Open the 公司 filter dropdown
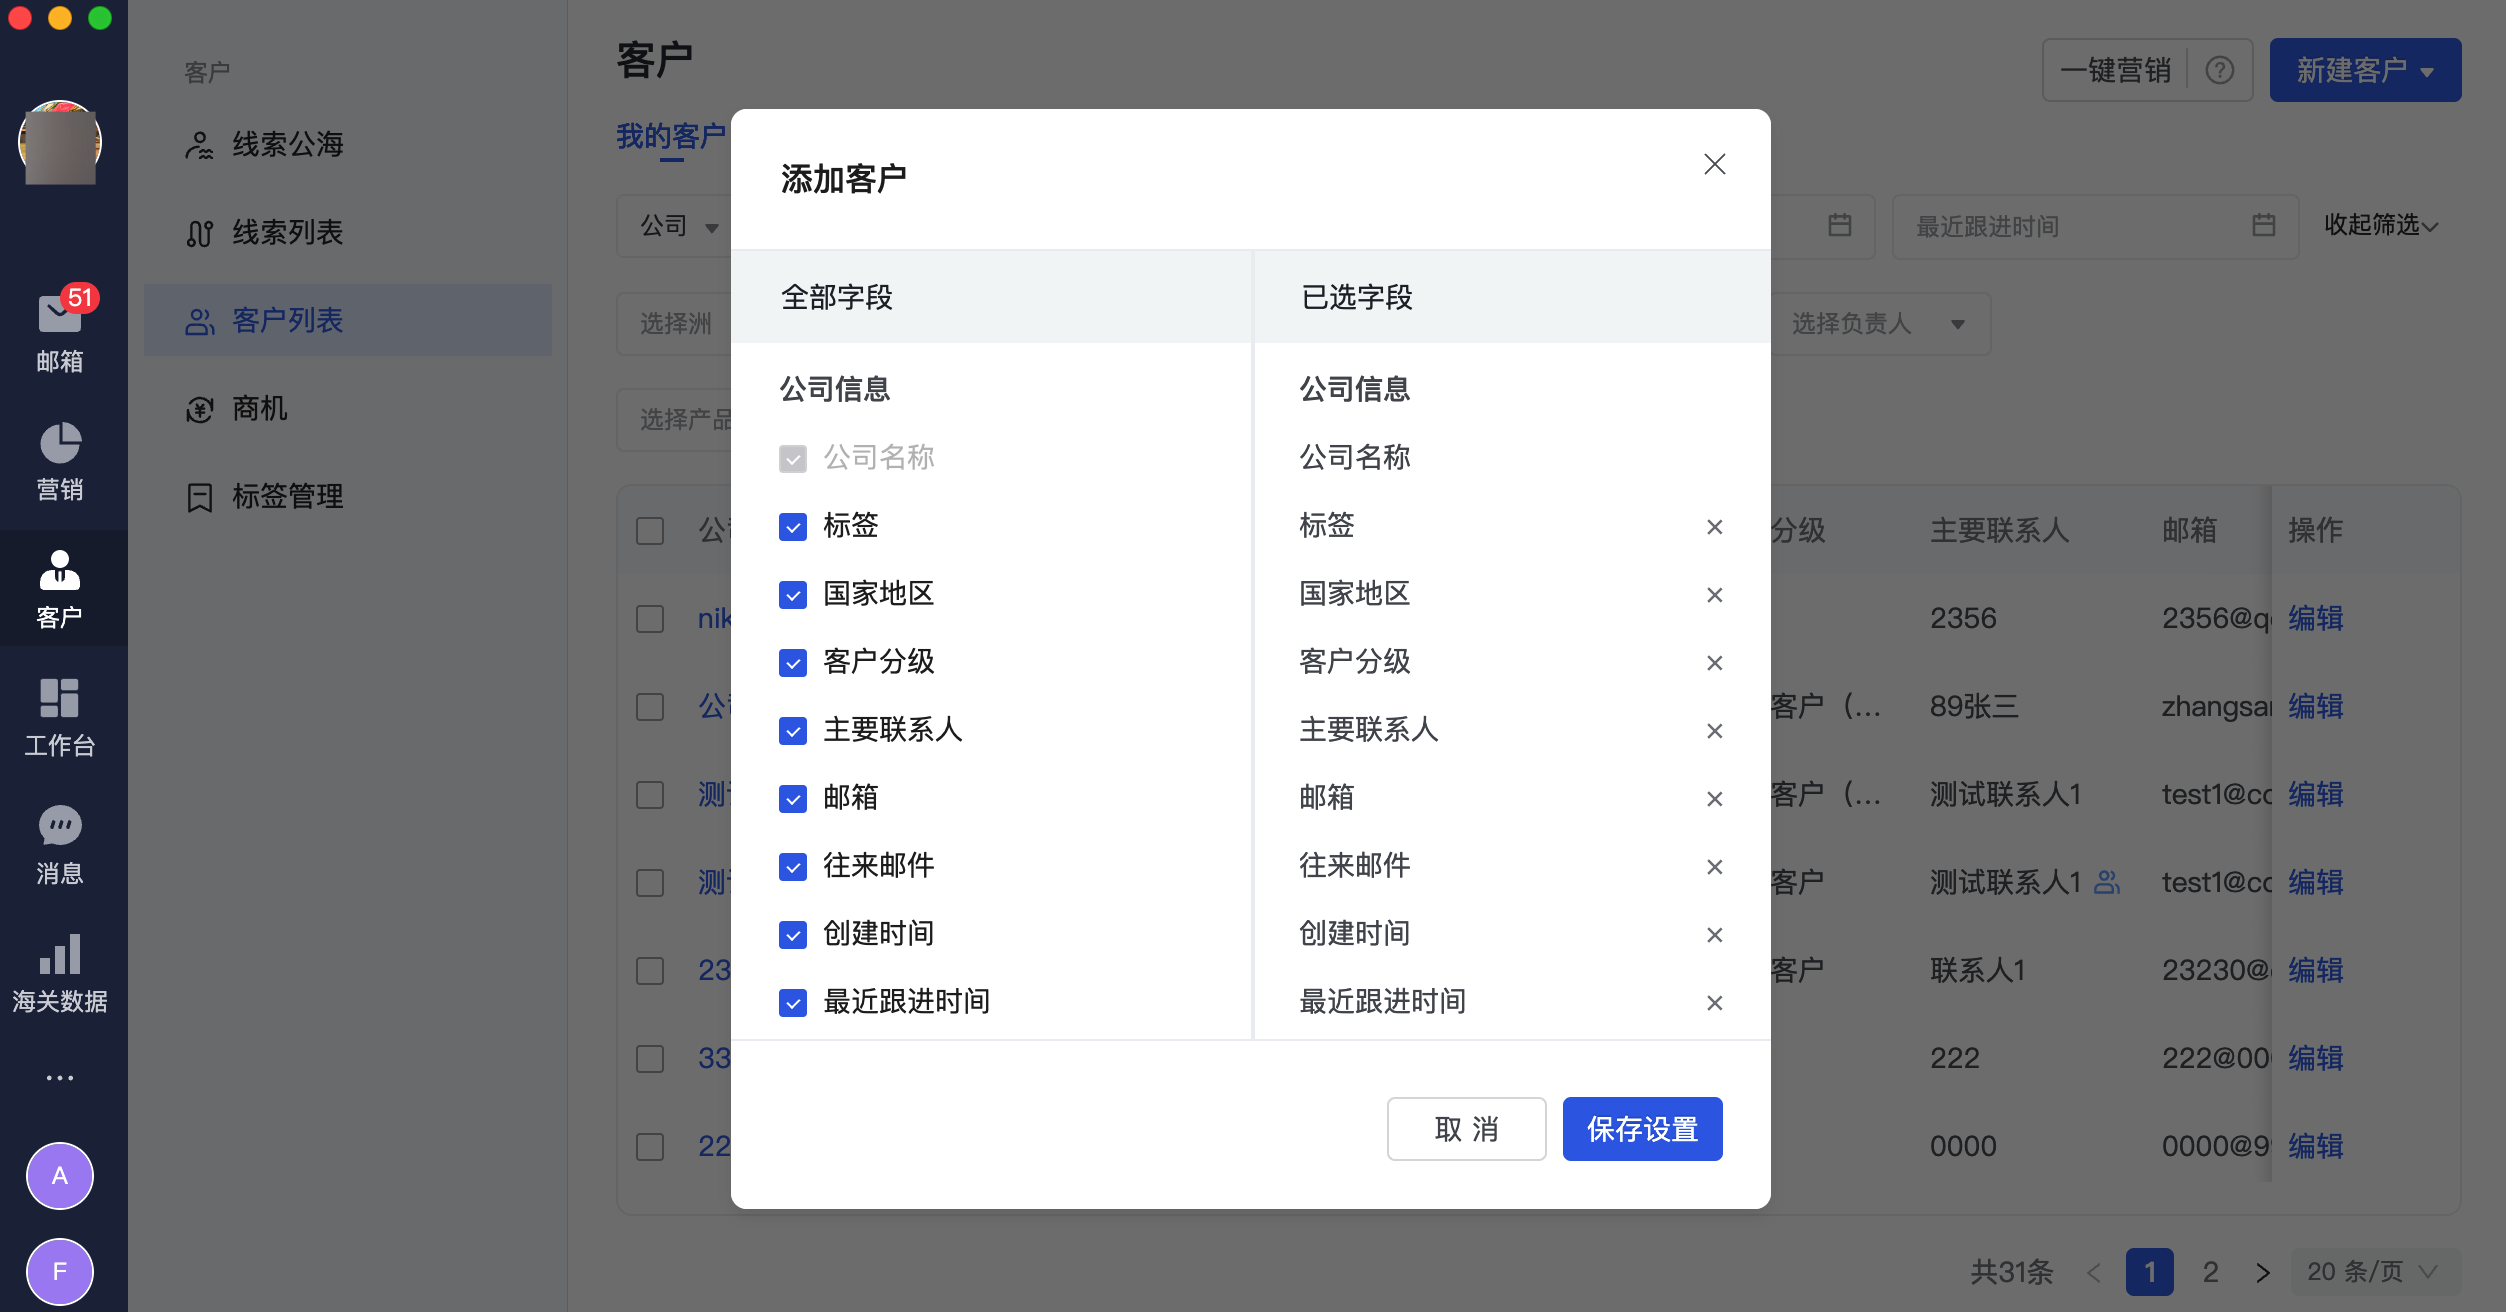The image size is (2506, 1312). [x=678, y=226]
